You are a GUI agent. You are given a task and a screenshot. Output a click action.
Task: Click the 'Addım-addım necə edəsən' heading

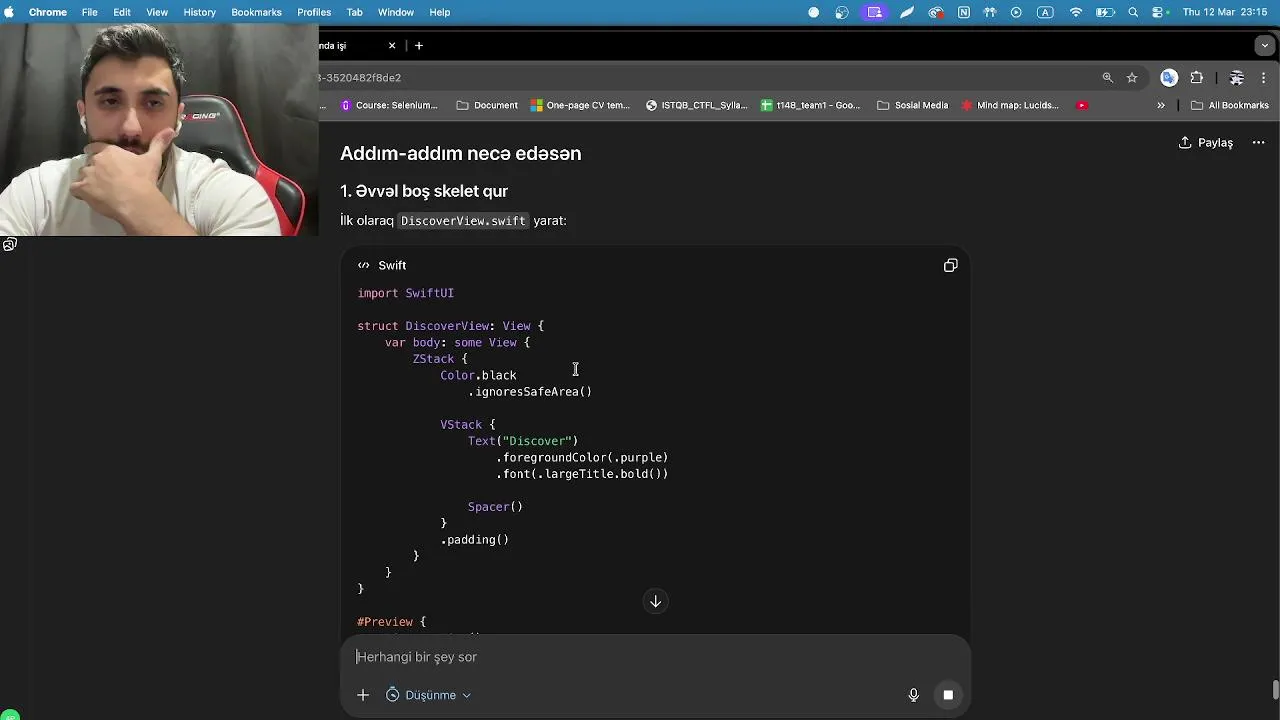click(460, 153)
